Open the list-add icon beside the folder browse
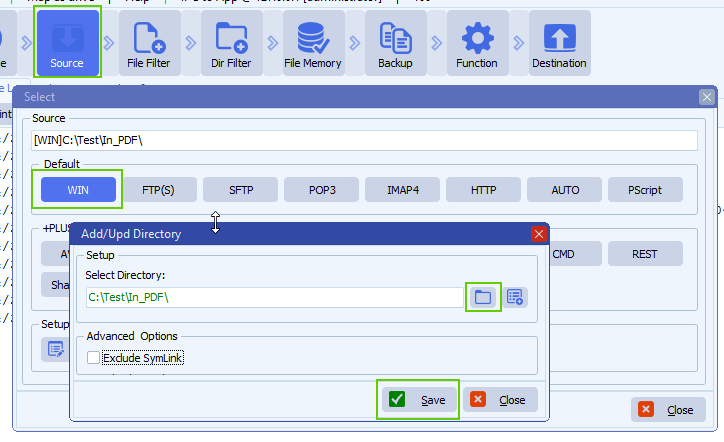The image size is (724, 442). point(515,297)
